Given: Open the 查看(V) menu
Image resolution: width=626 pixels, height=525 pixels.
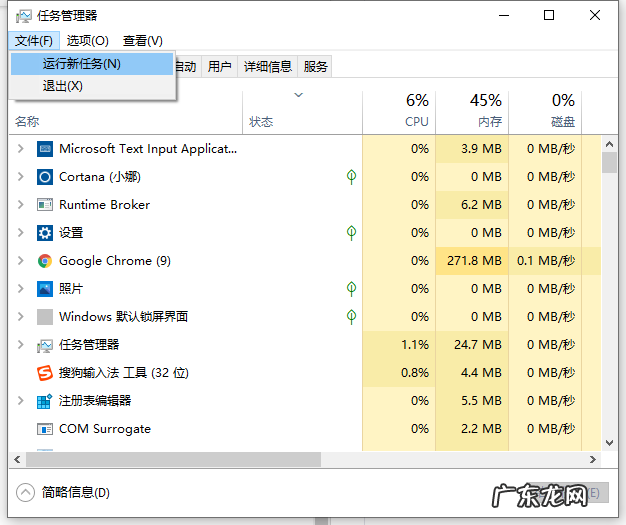Looking at the screenshot, I should coord(143,41).
